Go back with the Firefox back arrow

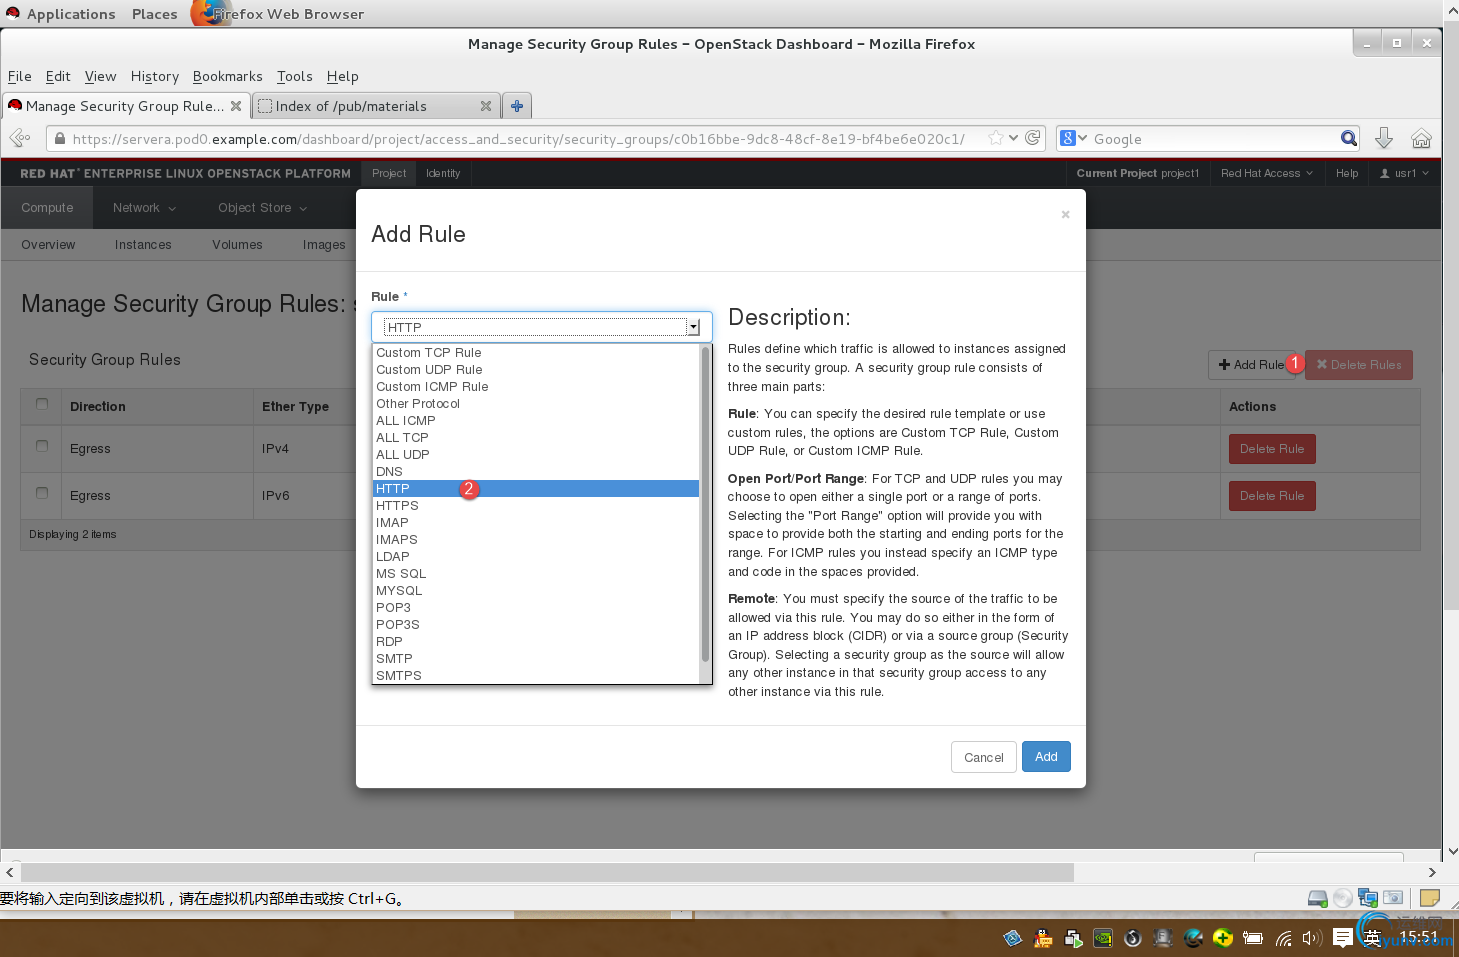(20, 138)
